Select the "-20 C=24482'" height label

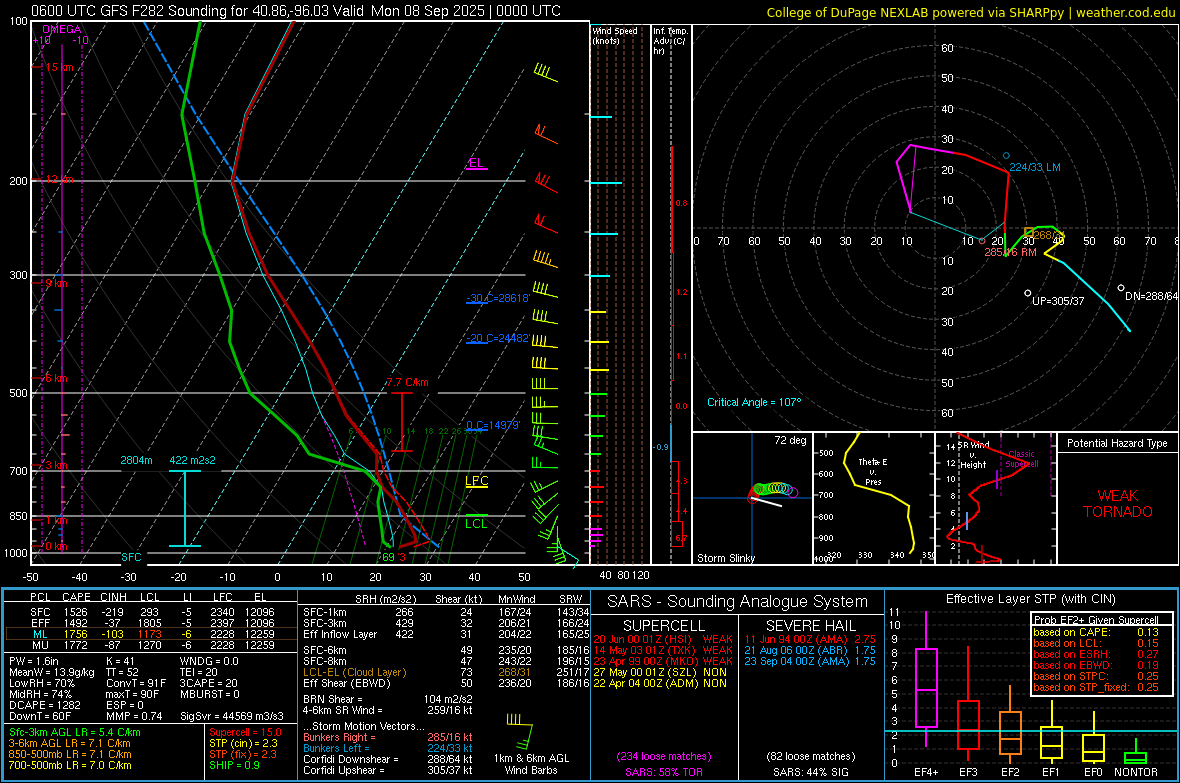point(498,338)
